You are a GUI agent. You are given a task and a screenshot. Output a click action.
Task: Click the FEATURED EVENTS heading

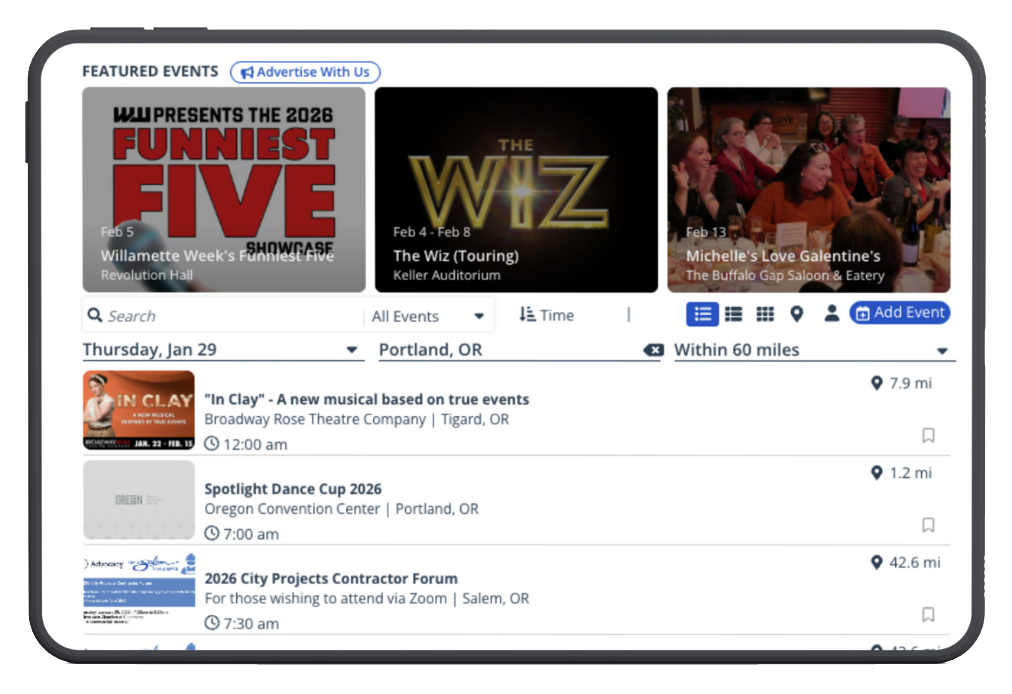click(150, 71)
